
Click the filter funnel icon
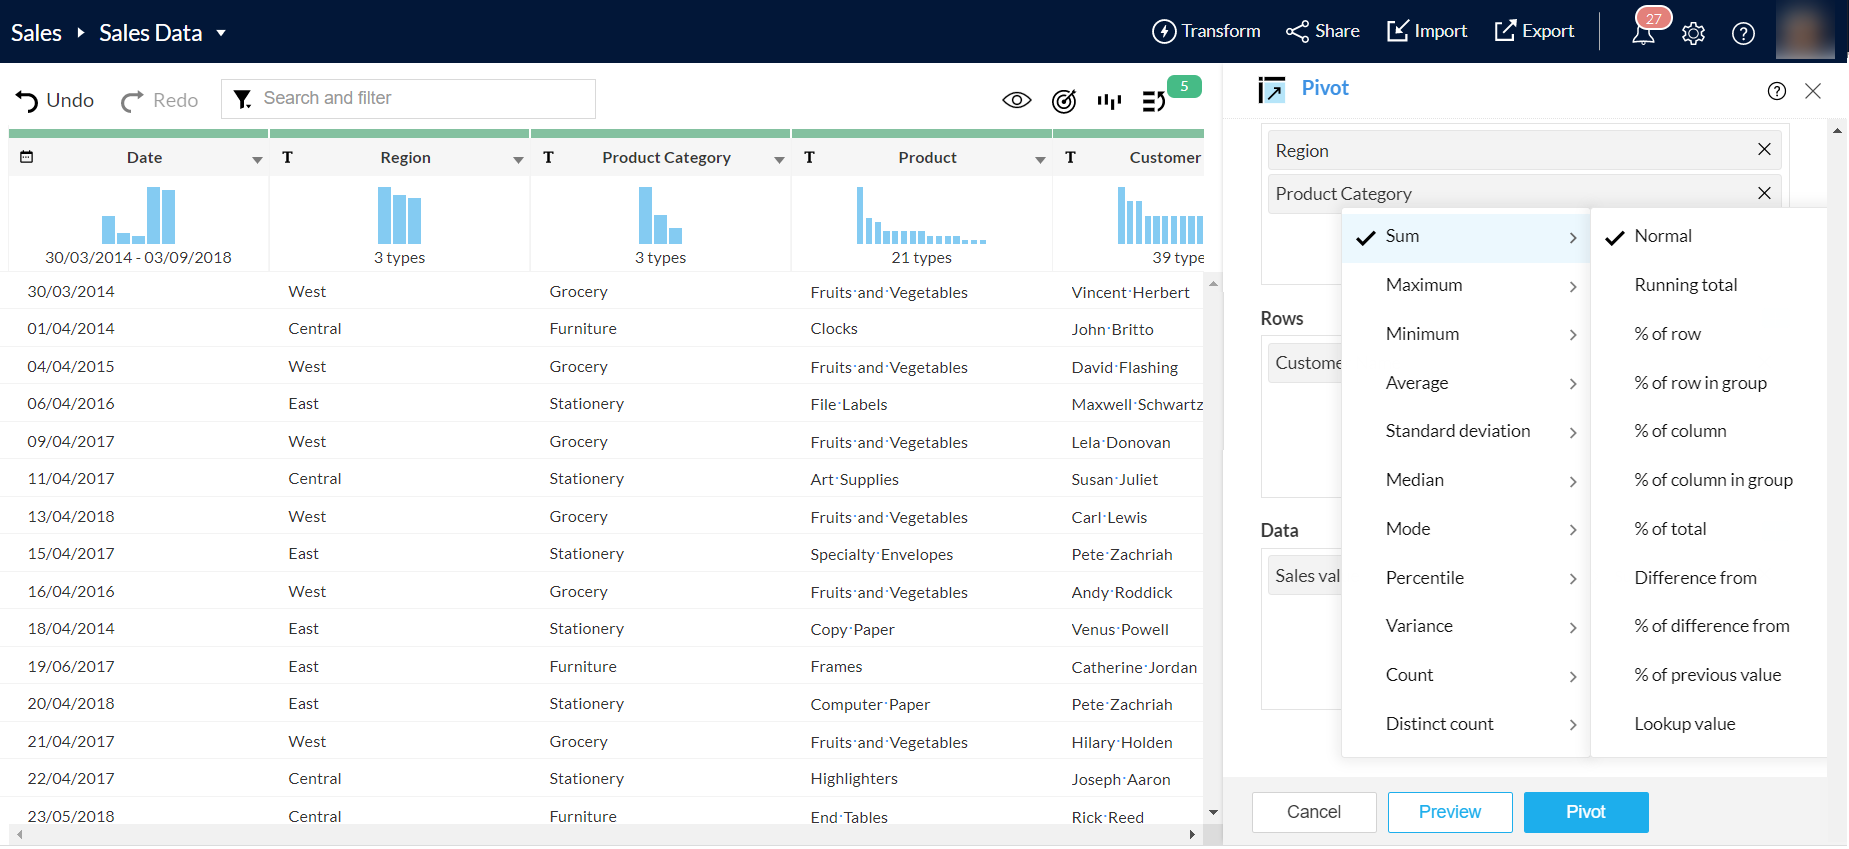[x=242, y=99]
